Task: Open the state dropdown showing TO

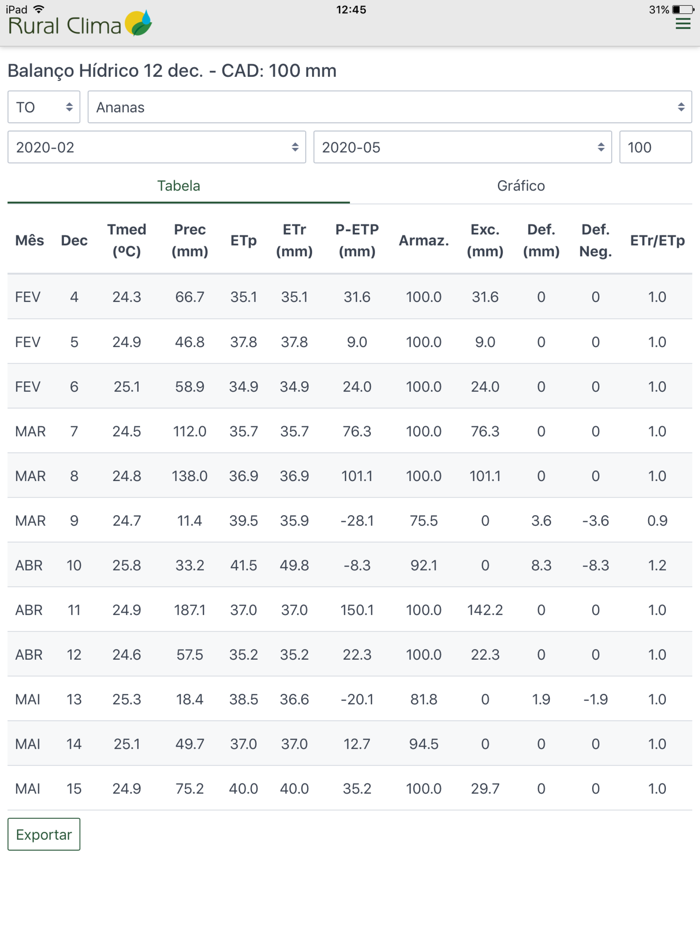Action: (x=44, y=107)
